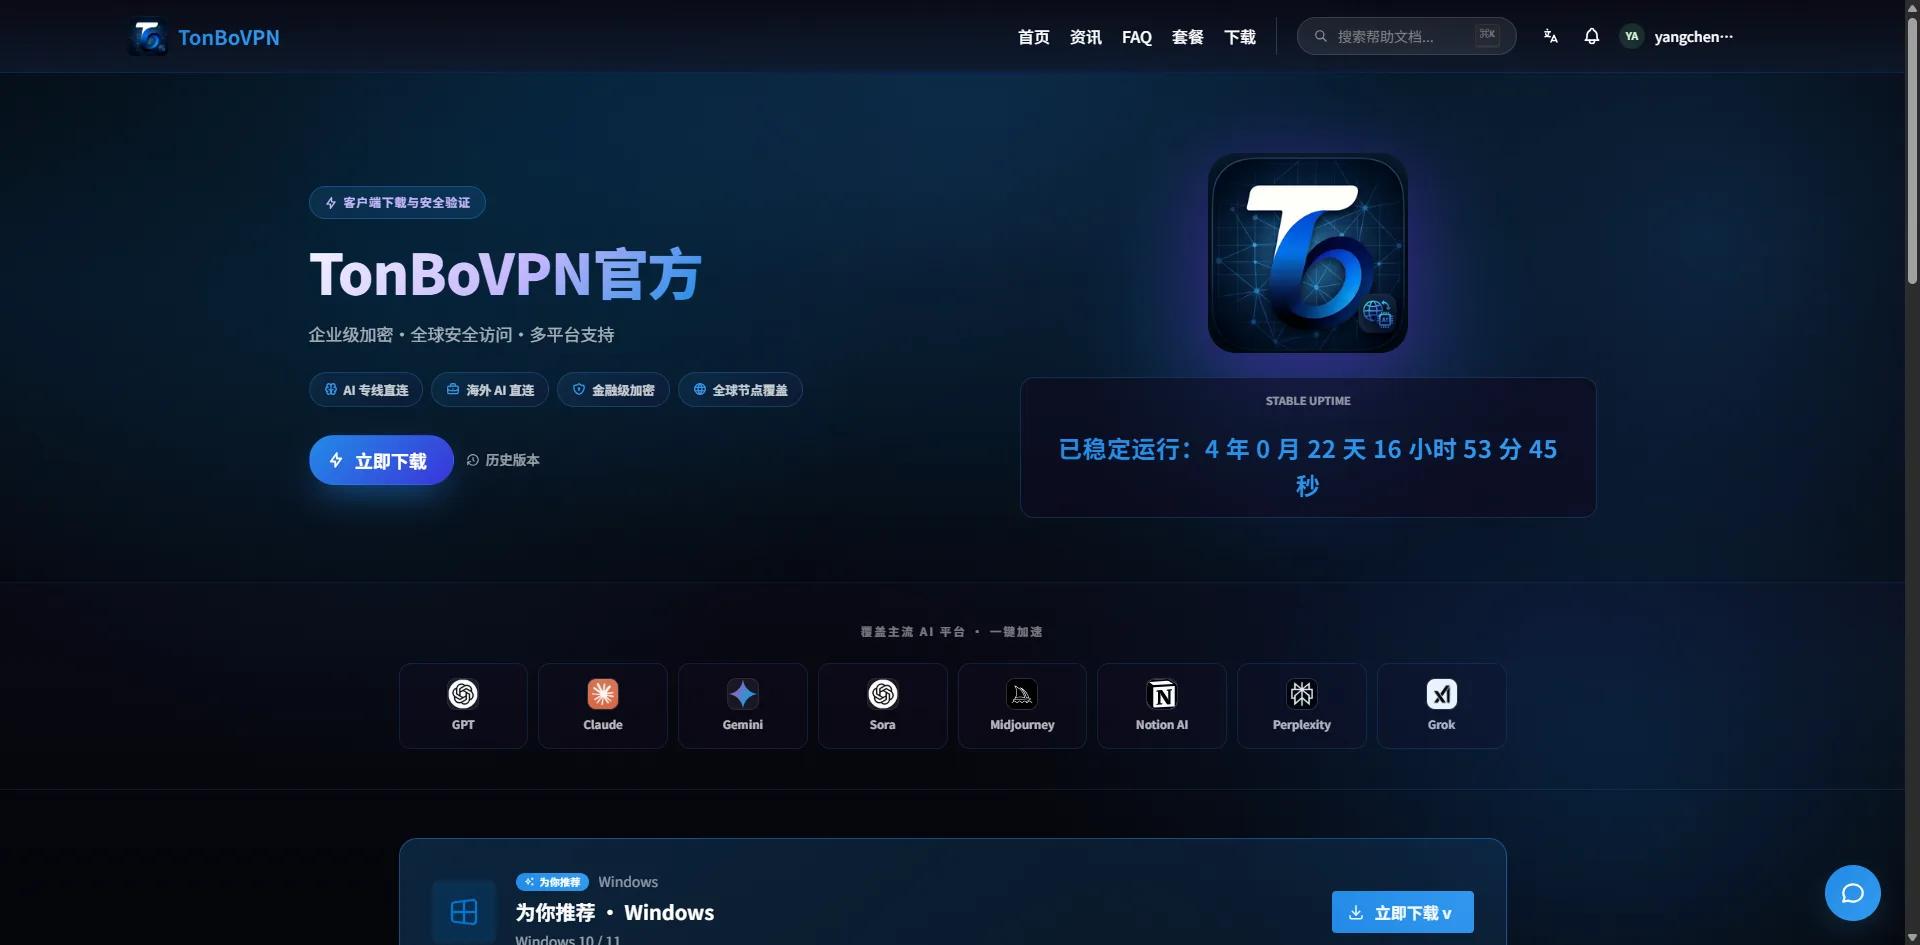The image size is (1920, 945).
Task: Open the FAQ nav item
Action: 1137,37
